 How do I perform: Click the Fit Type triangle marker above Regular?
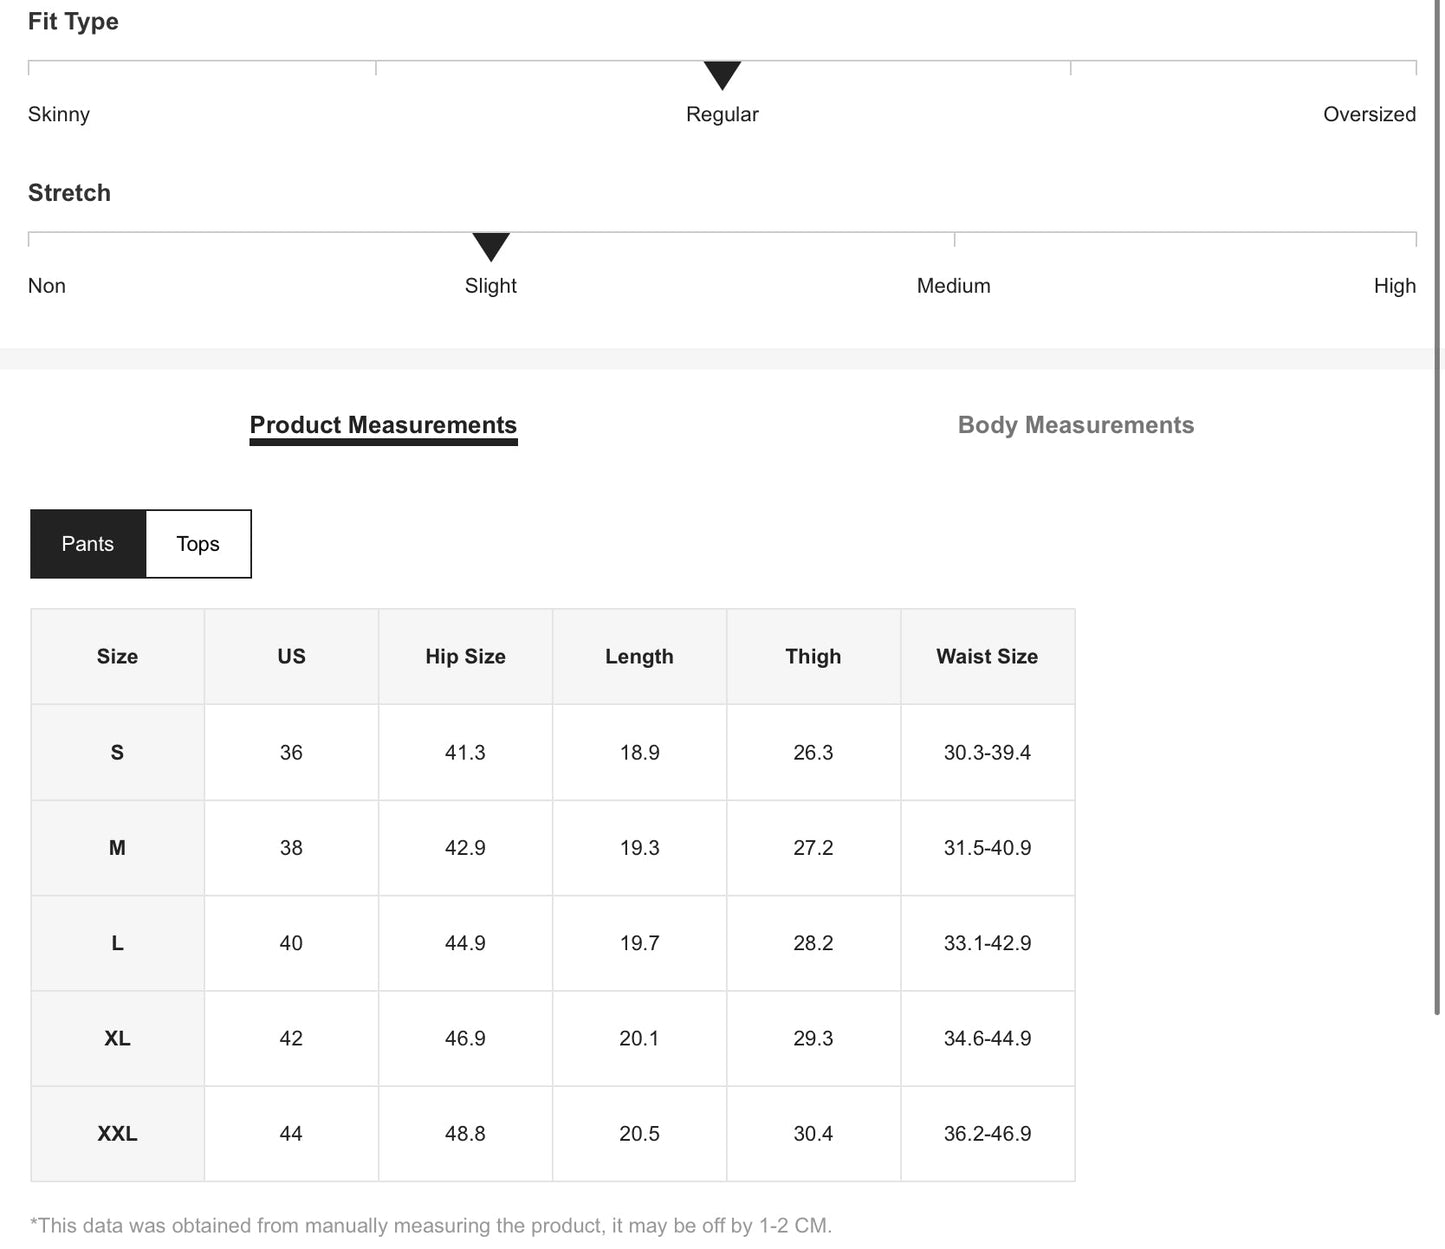click(x=722, y=75)
